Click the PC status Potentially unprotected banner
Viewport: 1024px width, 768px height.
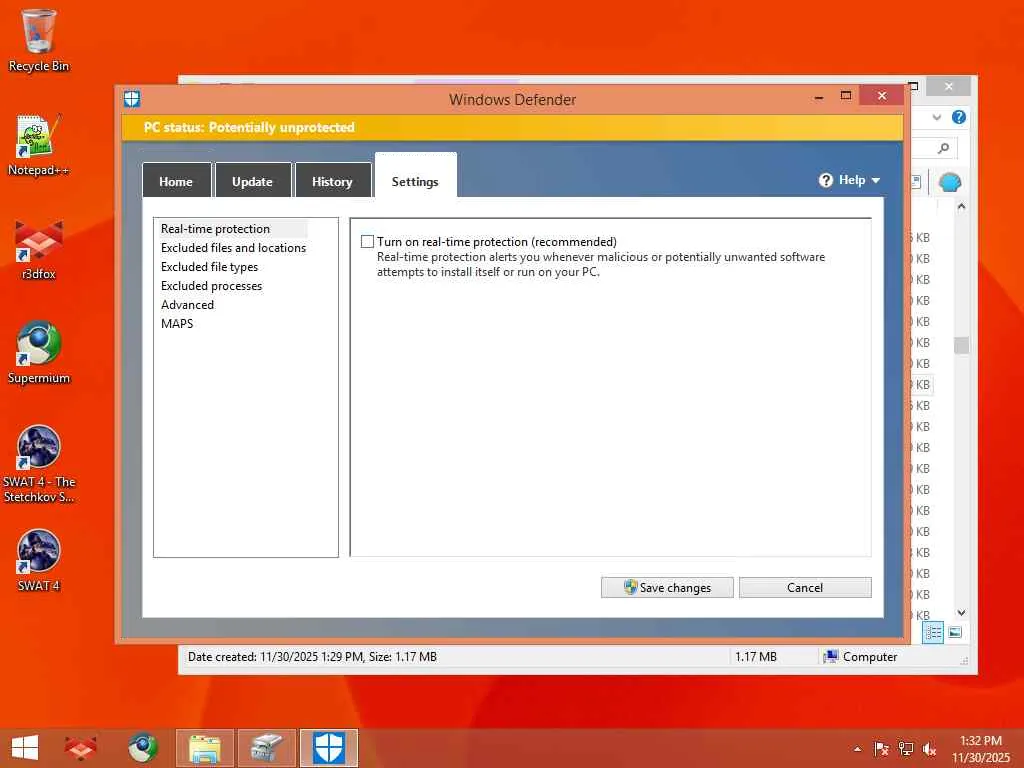(513, 127)
